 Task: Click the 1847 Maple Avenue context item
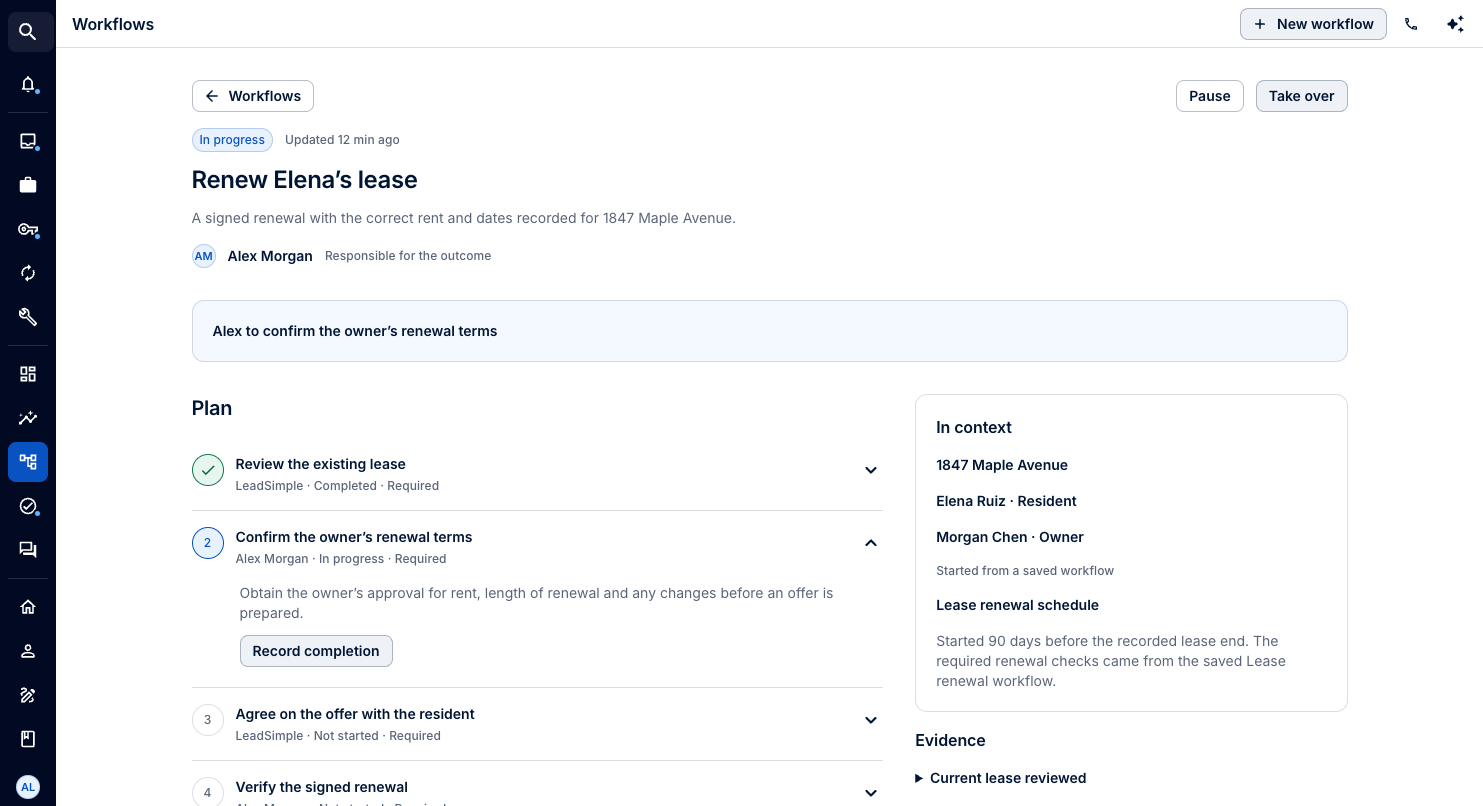pos(1002,465)
